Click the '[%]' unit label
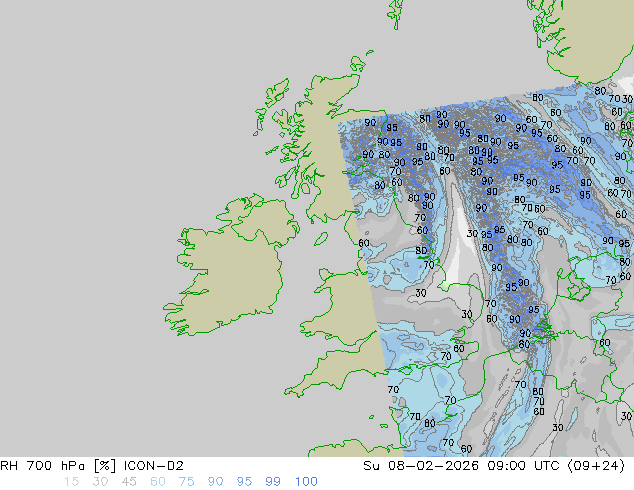This screenshot has height=490, width=634. point(105,466)
